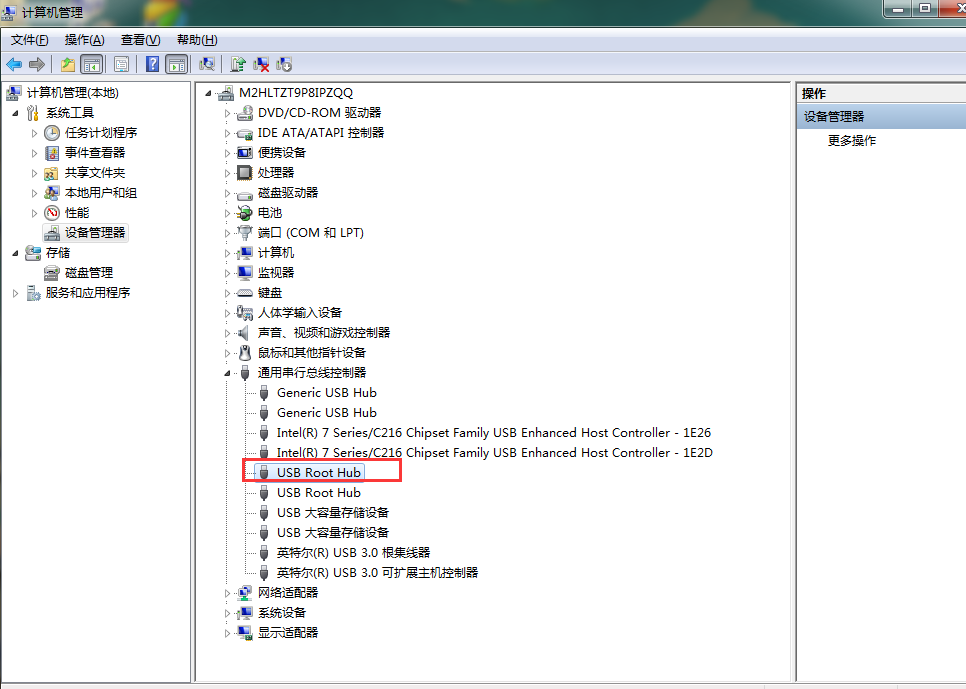Expand the 系统设备 category
Image resolution: width=966 pixels, height=689 pixels.
coord(227,613)
